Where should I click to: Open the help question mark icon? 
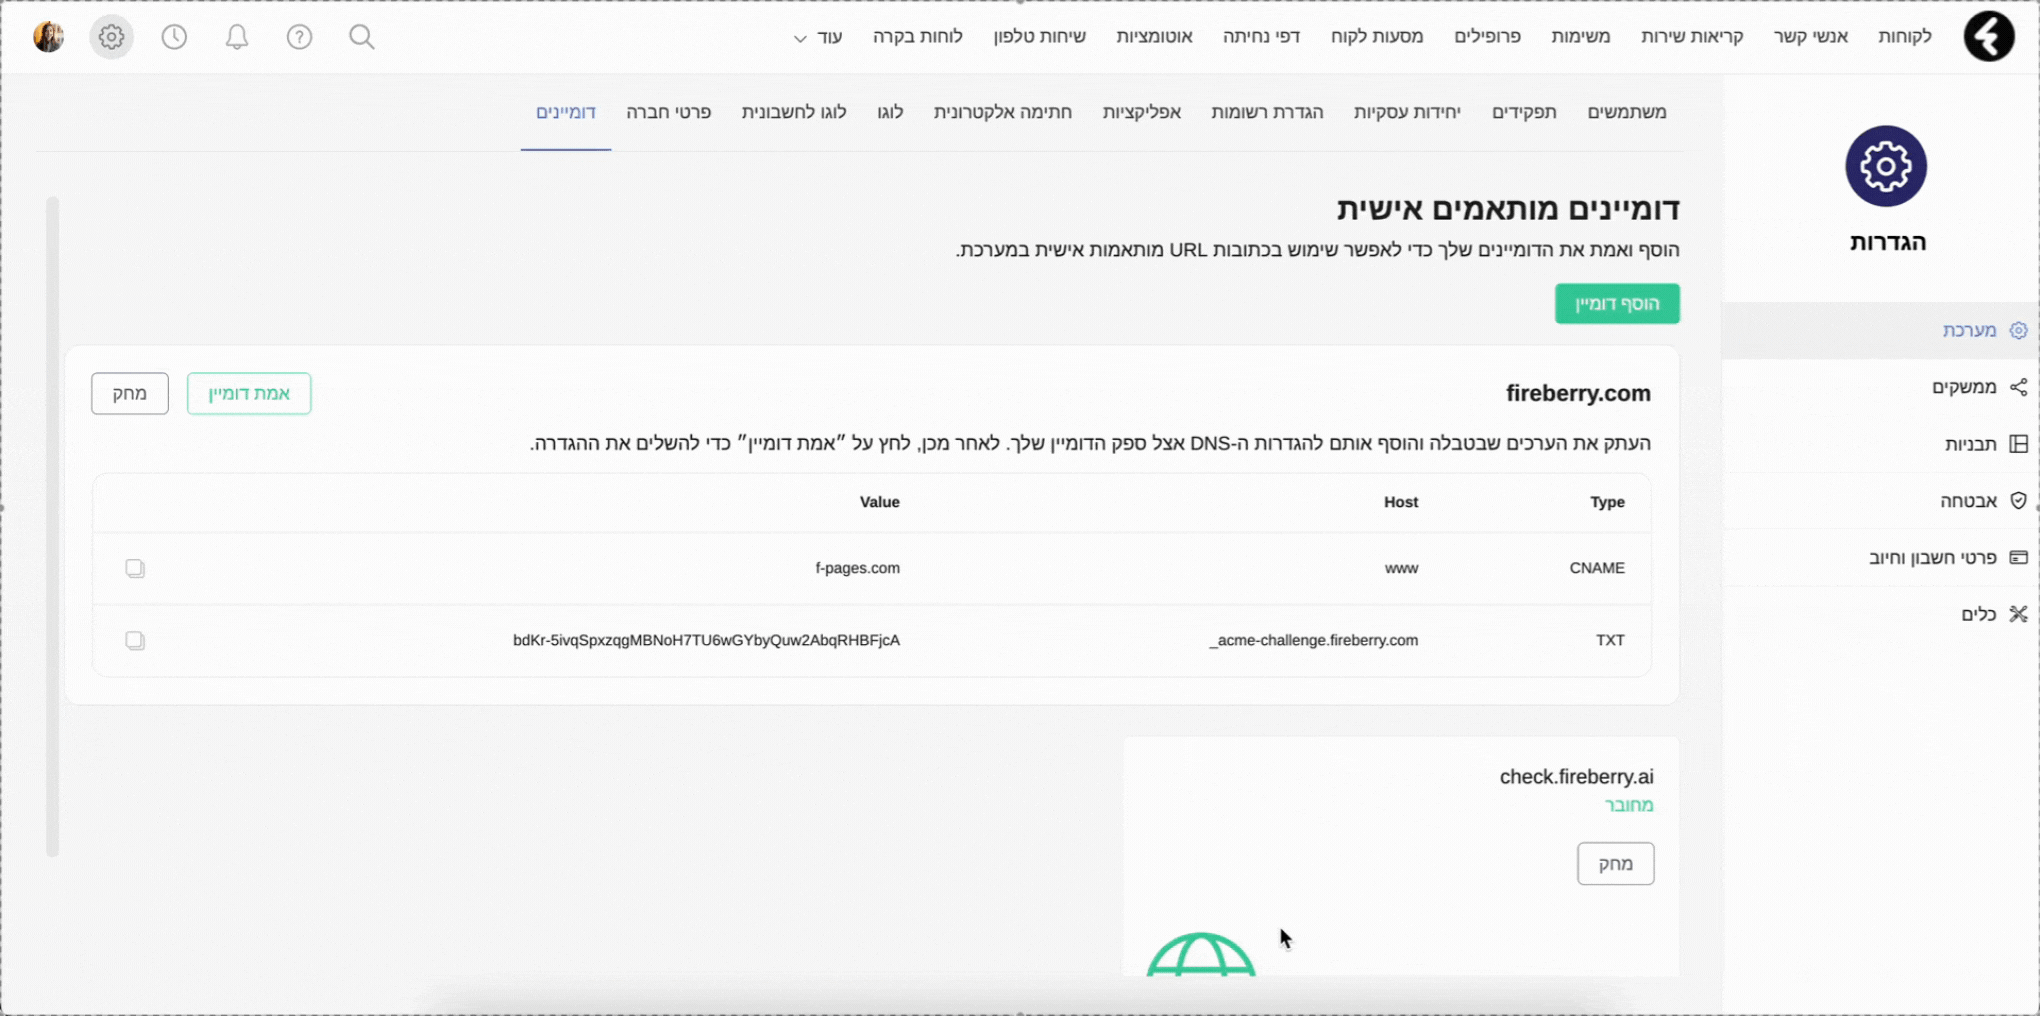pos(299,37)
